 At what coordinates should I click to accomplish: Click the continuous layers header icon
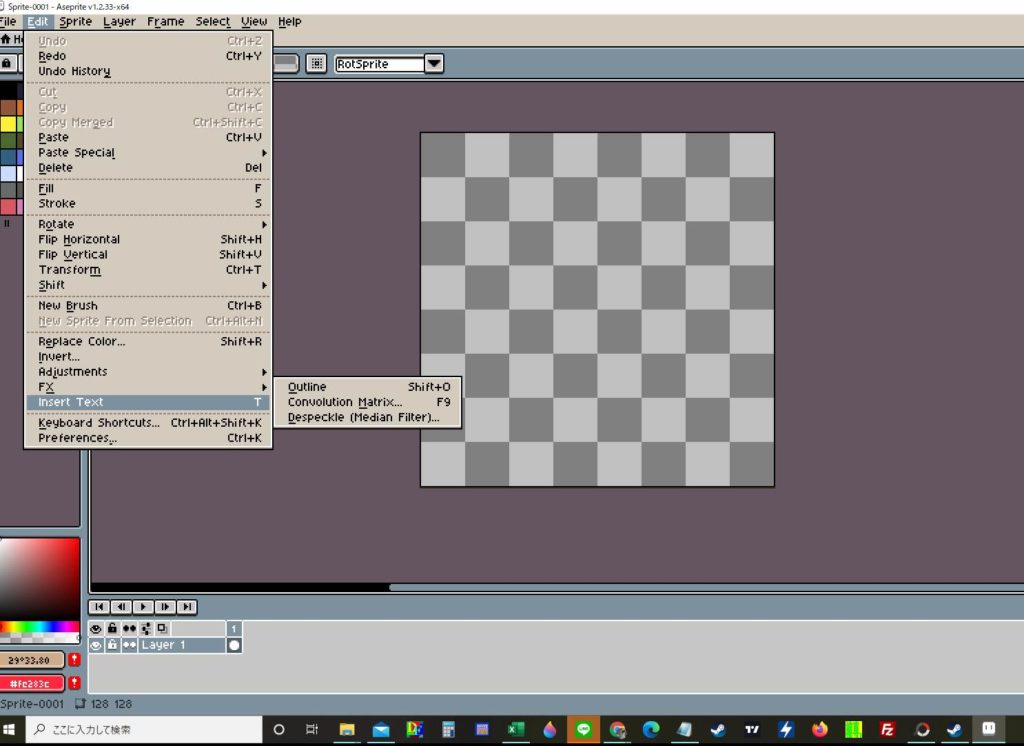(x=129, y=629)
